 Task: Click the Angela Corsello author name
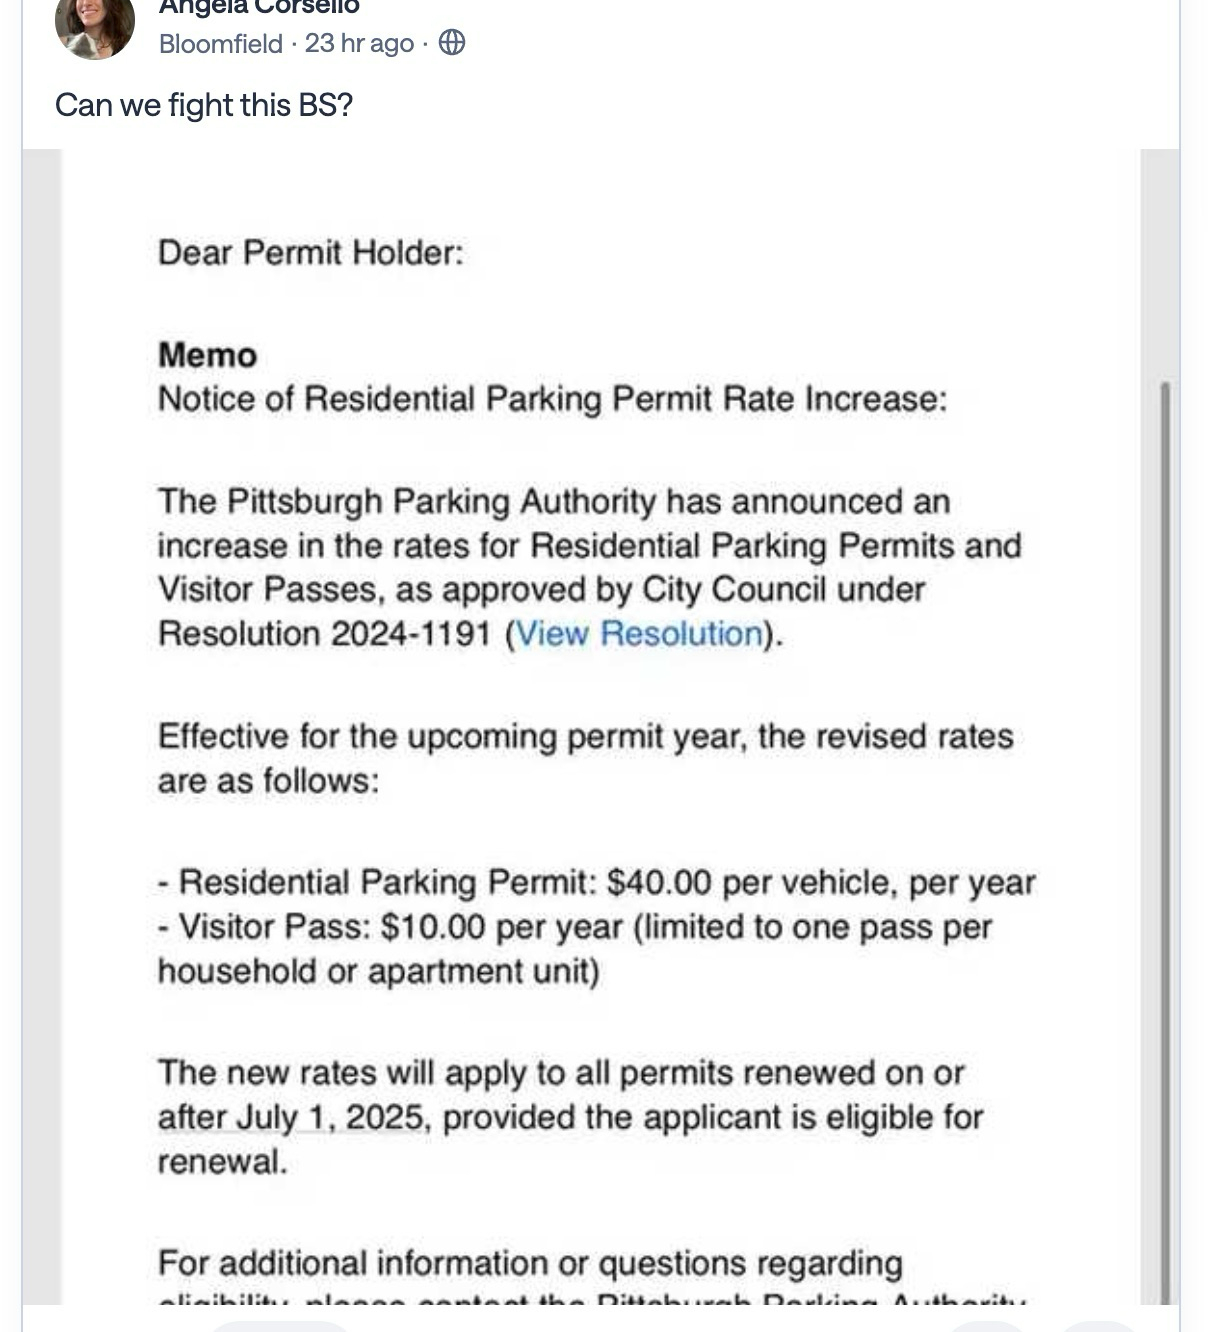(259, 7)
